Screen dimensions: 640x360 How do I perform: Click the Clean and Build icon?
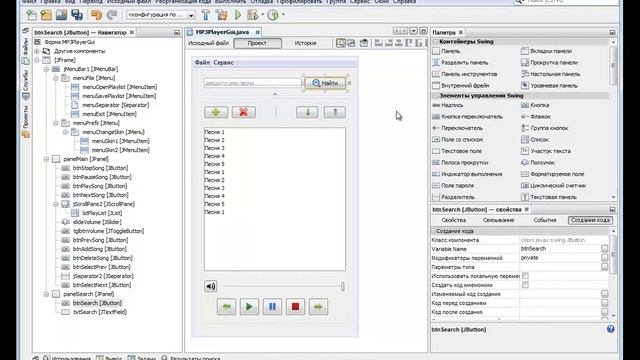point(222,15)
